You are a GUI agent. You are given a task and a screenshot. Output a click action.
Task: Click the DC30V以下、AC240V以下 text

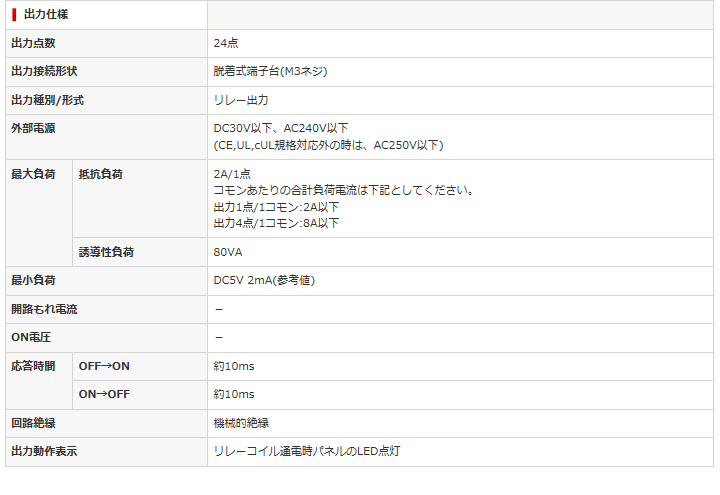[x=281, y=128]
